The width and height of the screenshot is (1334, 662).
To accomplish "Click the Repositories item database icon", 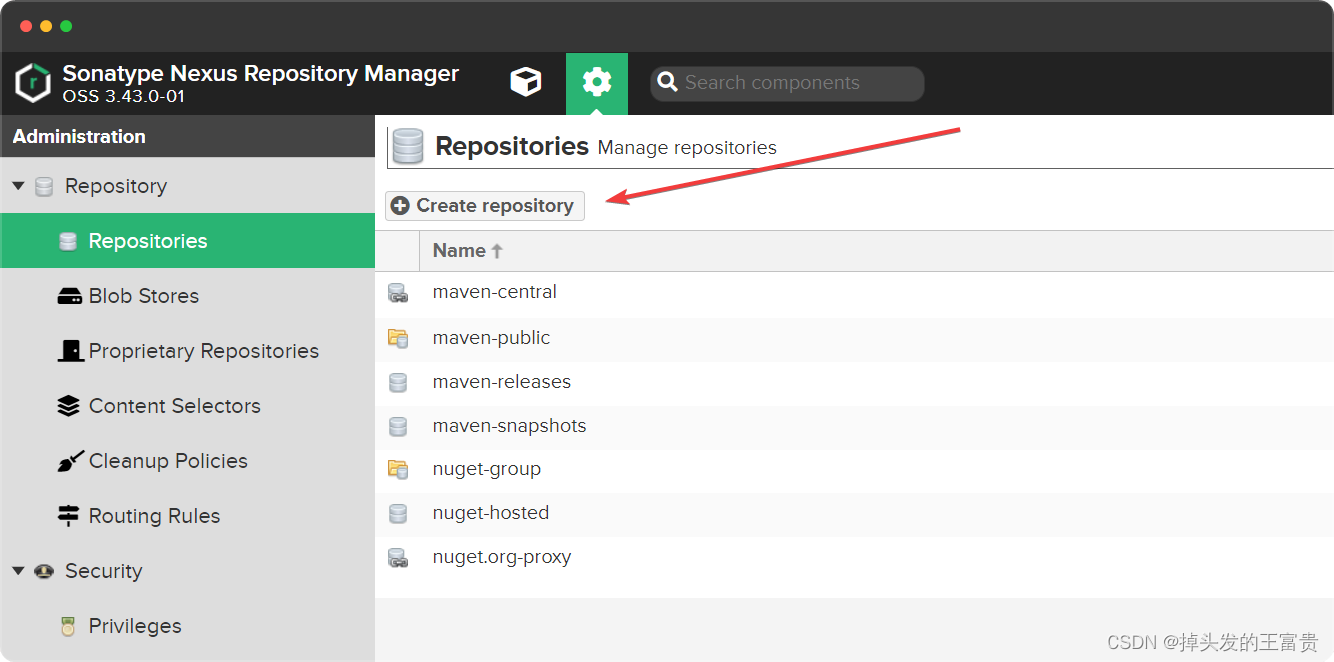I will pos(68,241).
